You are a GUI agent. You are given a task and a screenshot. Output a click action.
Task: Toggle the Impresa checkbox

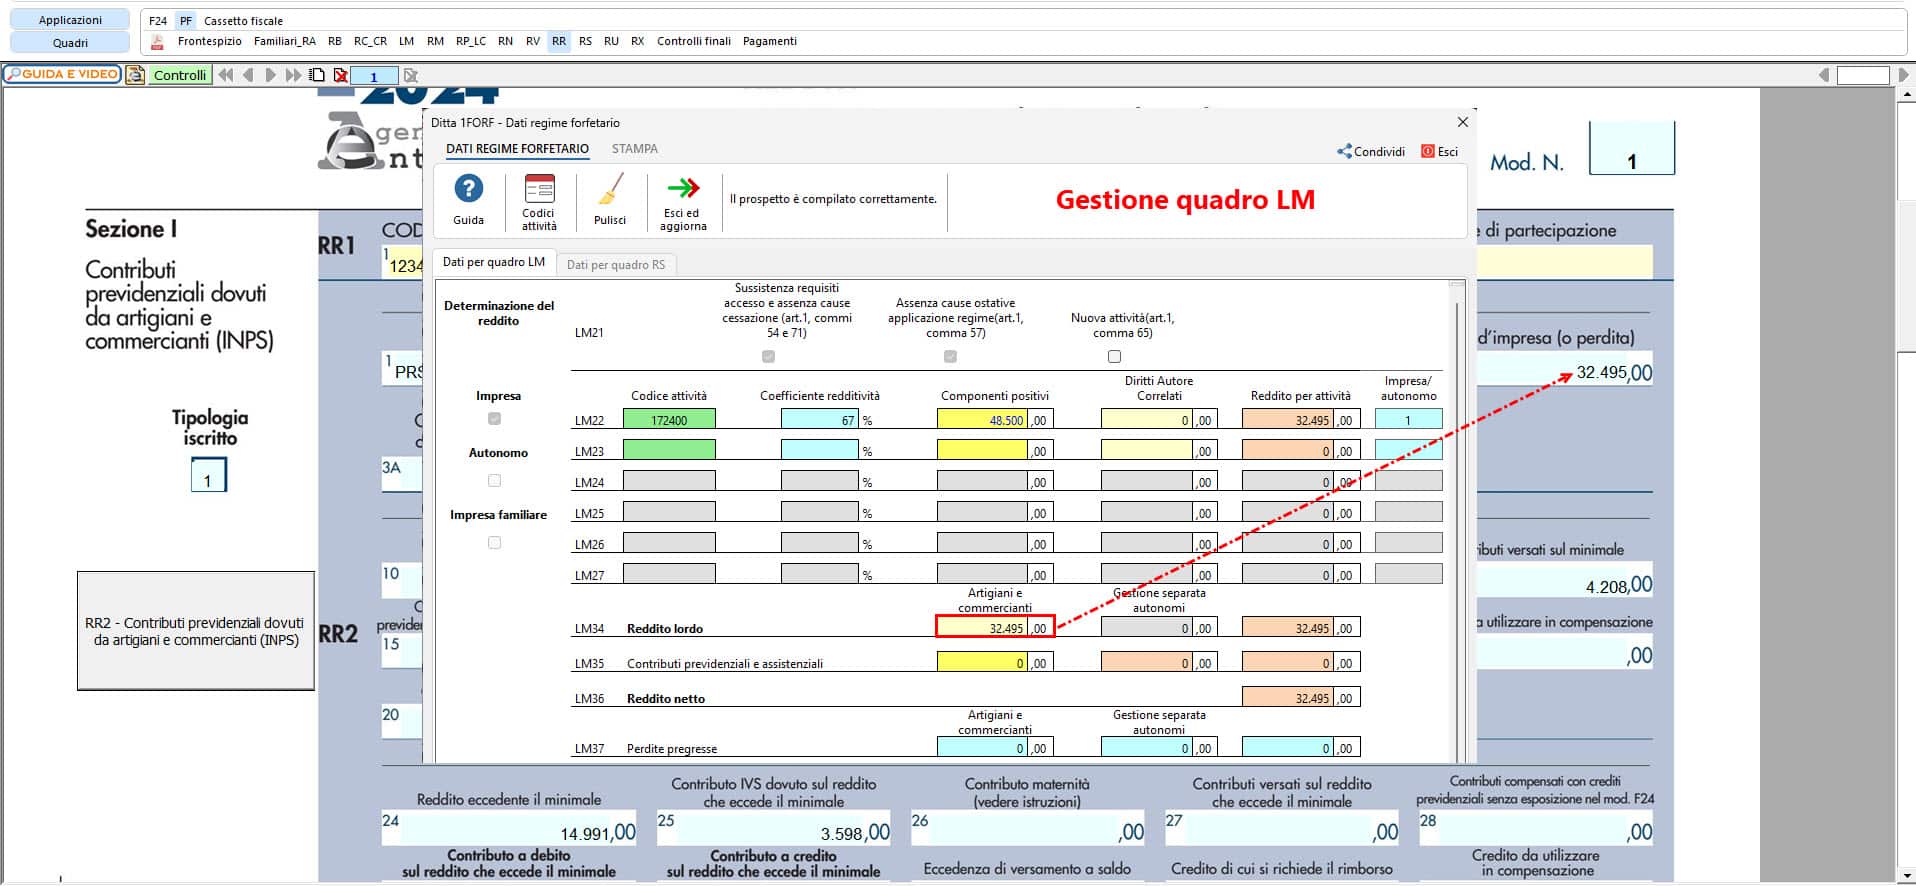tap(494, 419)
